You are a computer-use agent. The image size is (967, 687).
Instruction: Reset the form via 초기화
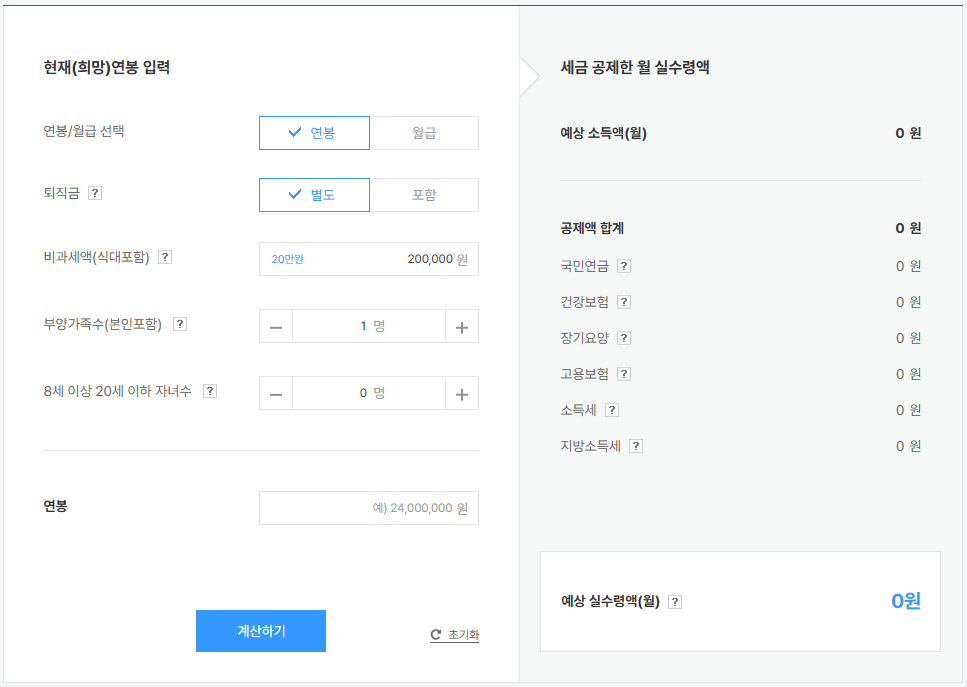(454, 634)
